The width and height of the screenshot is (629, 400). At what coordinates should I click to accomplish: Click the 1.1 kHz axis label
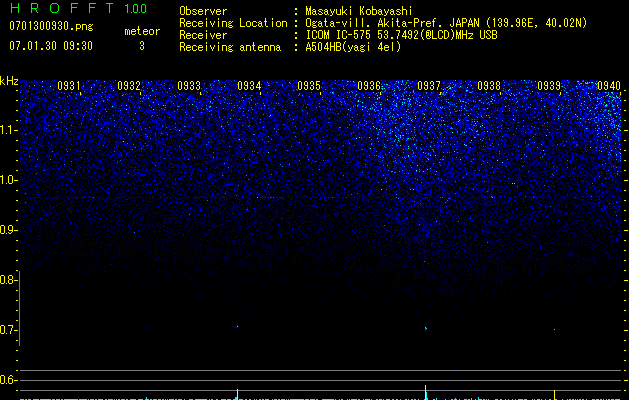click(9, 130)
